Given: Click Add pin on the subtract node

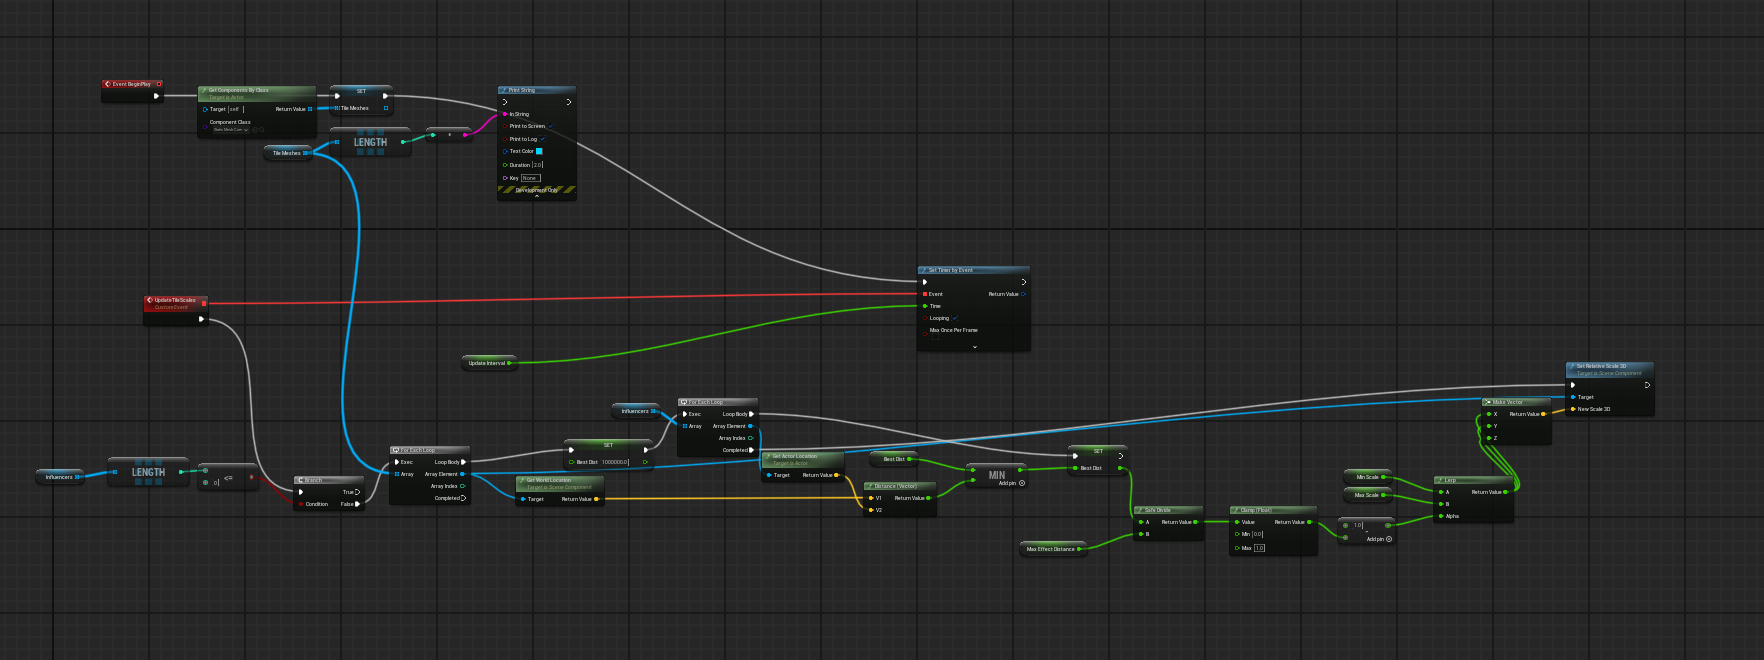Looking at the screenshot, I should coord(1388,539).
